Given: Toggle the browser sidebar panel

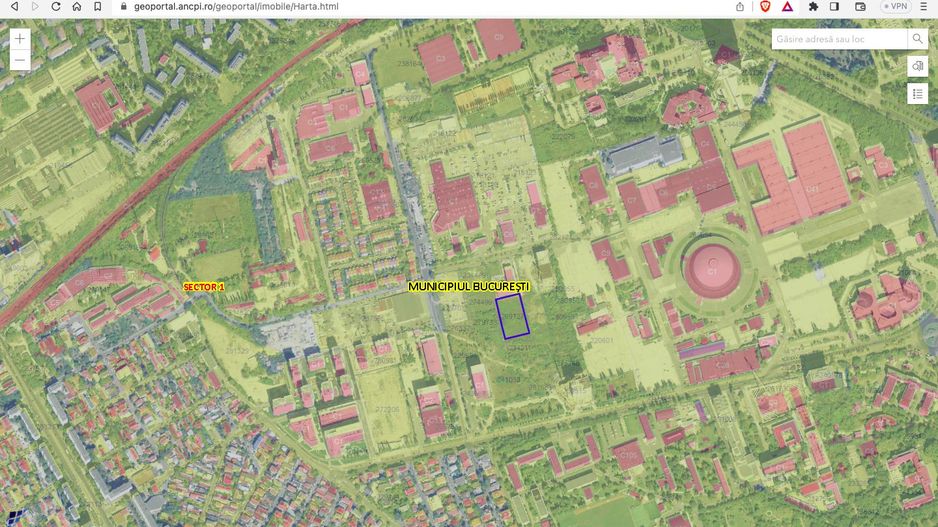Looking at the screenshot, I should 835,6.
